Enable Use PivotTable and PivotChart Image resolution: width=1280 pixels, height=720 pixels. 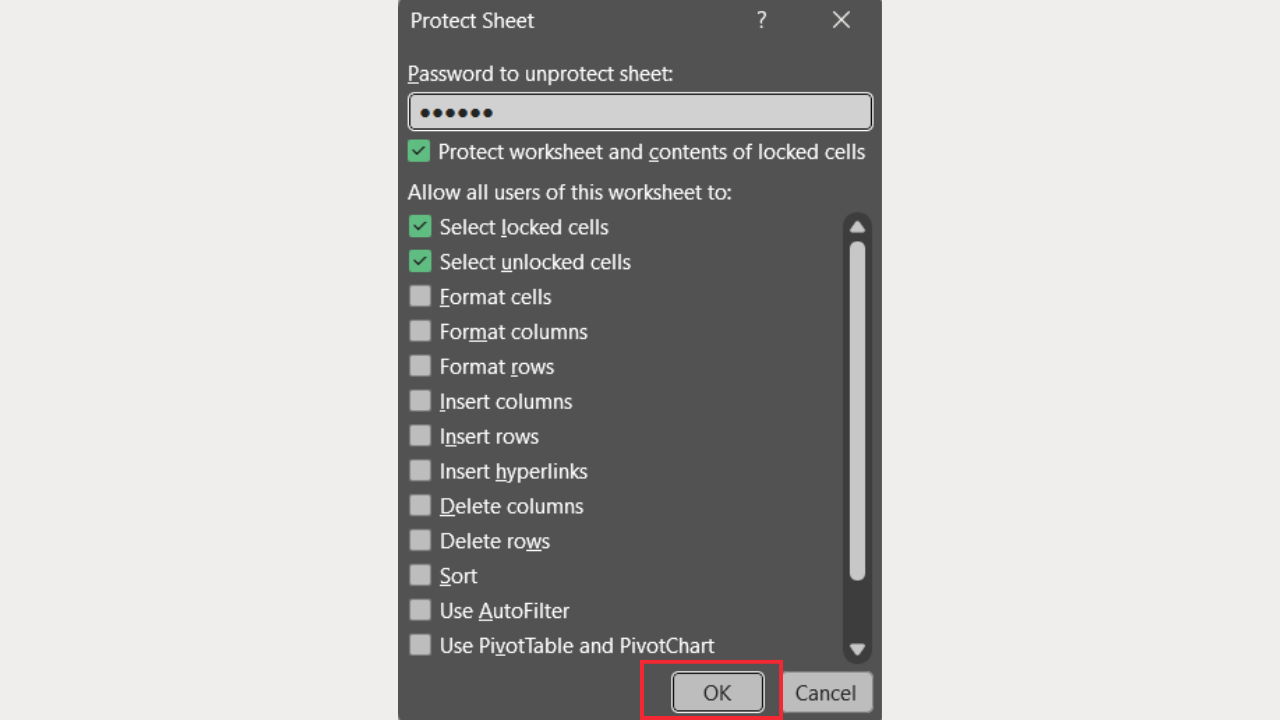coord(420,646)
